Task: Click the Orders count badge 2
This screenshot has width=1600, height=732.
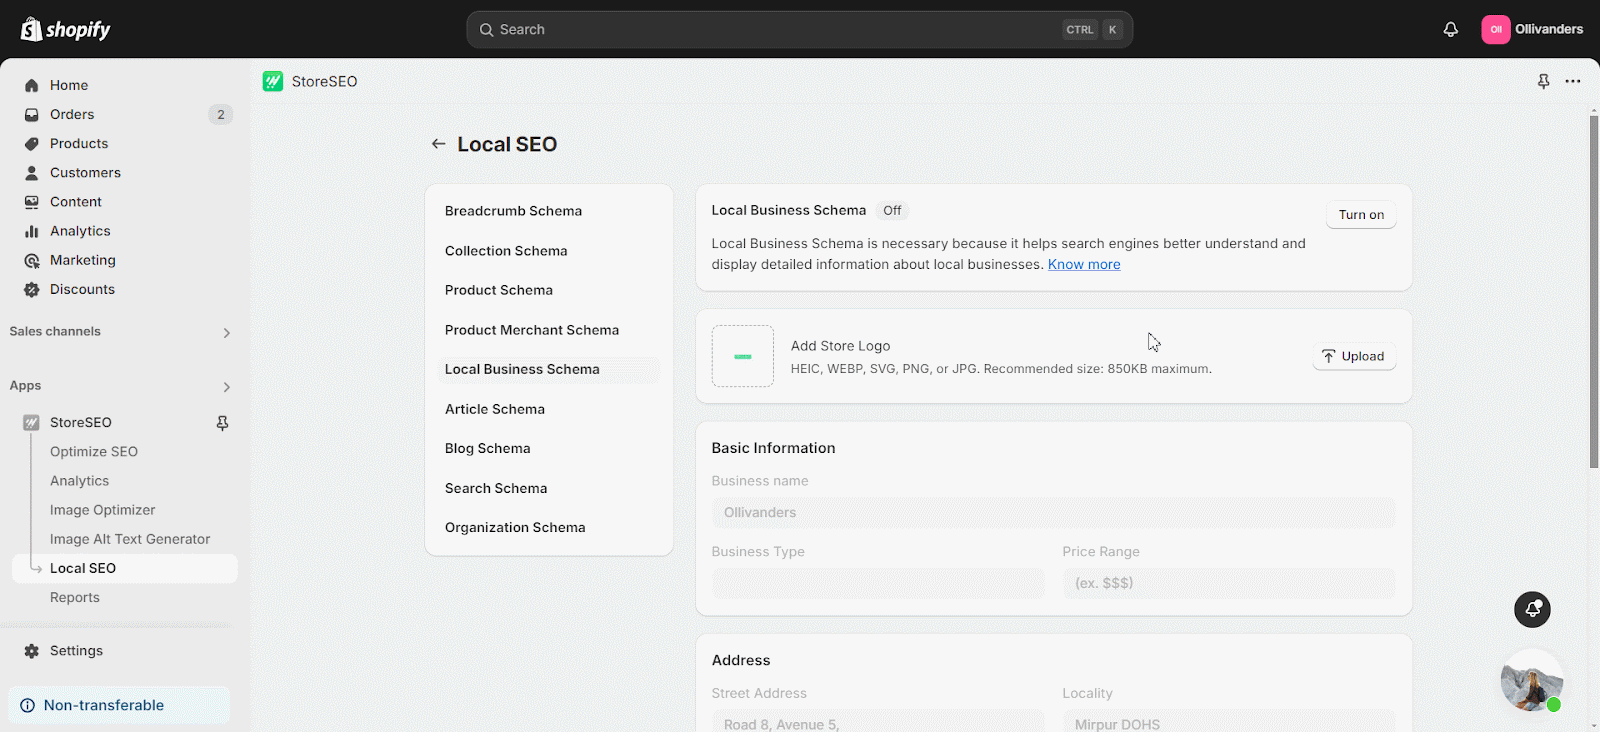Action: (x=221, y=114)
